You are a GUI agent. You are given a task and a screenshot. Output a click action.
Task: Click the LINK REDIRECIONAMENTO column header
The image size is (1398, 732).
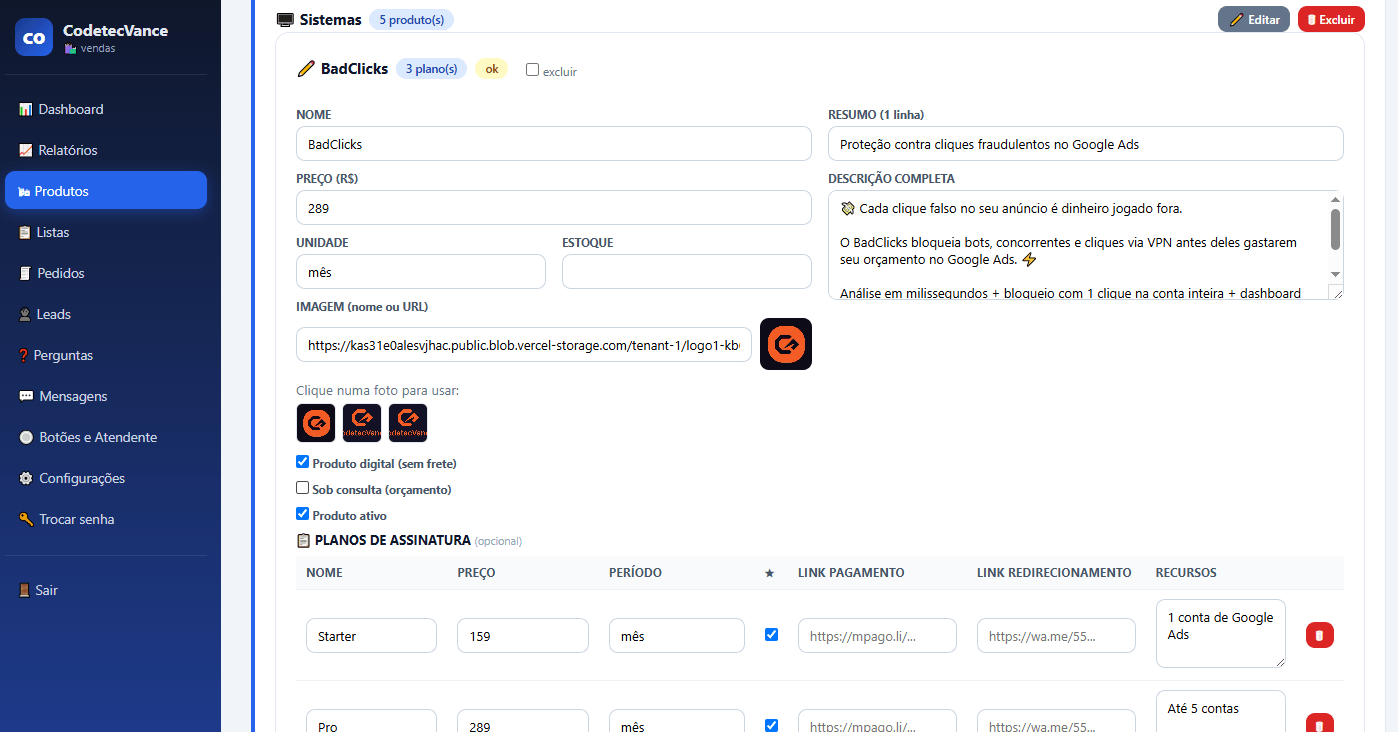coord(1054,573)
